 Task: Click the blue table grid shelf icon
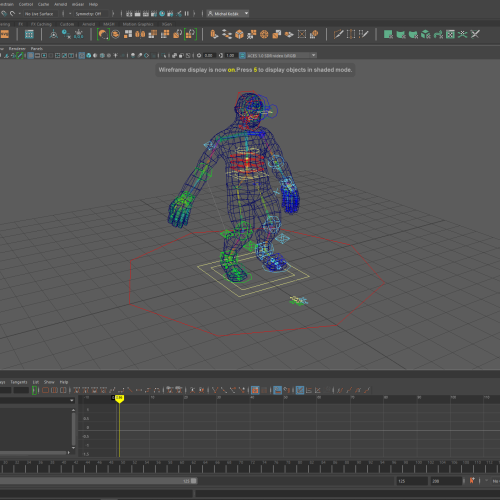pyautogui.click(x=29, y=34)
